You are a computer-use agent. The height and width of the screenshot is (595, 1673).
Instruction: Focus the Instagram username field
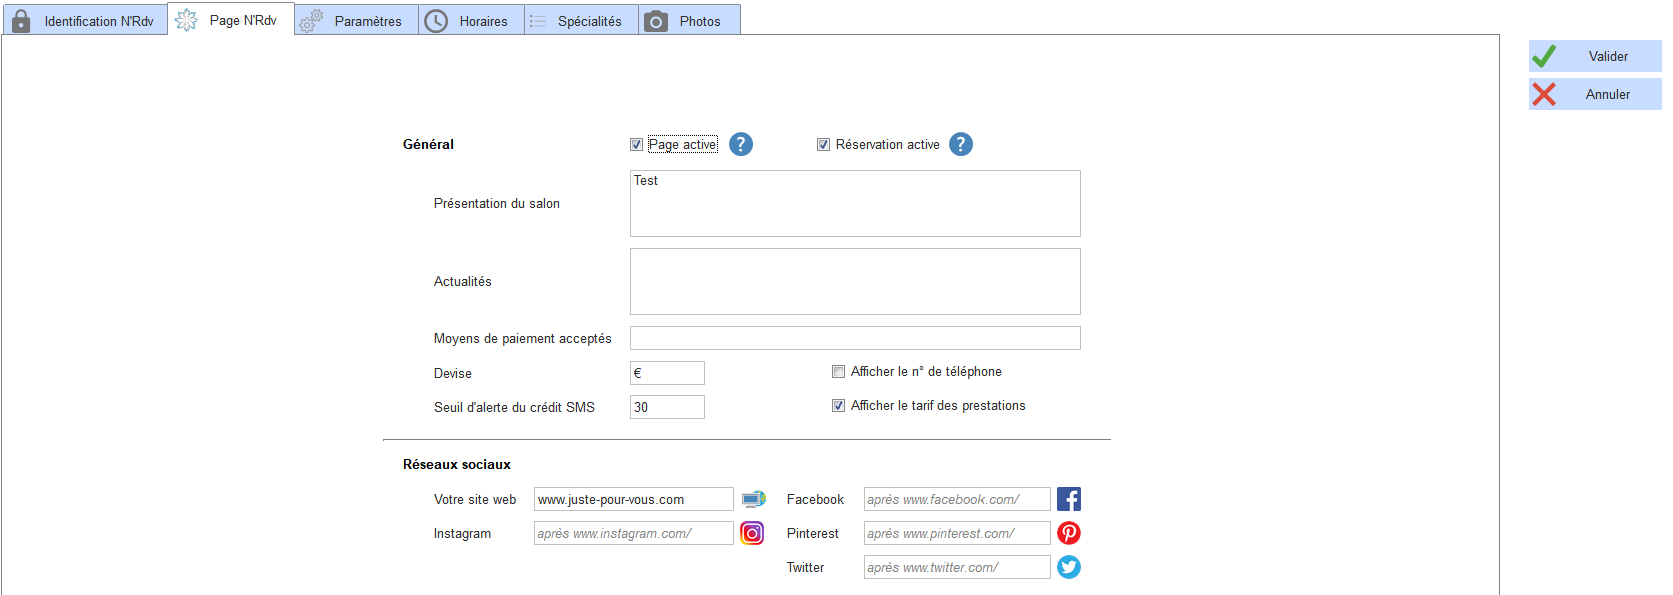634,533
